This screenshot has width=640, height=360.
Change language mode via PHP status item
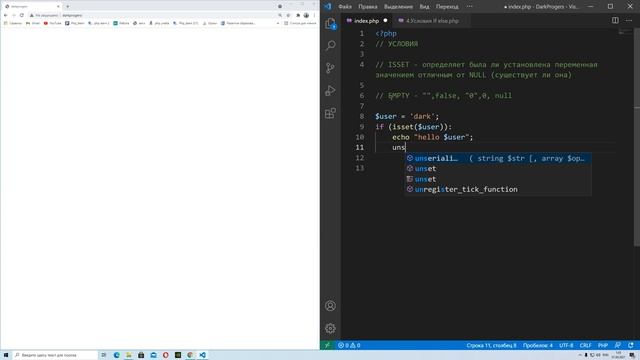[x=603, y=345]
